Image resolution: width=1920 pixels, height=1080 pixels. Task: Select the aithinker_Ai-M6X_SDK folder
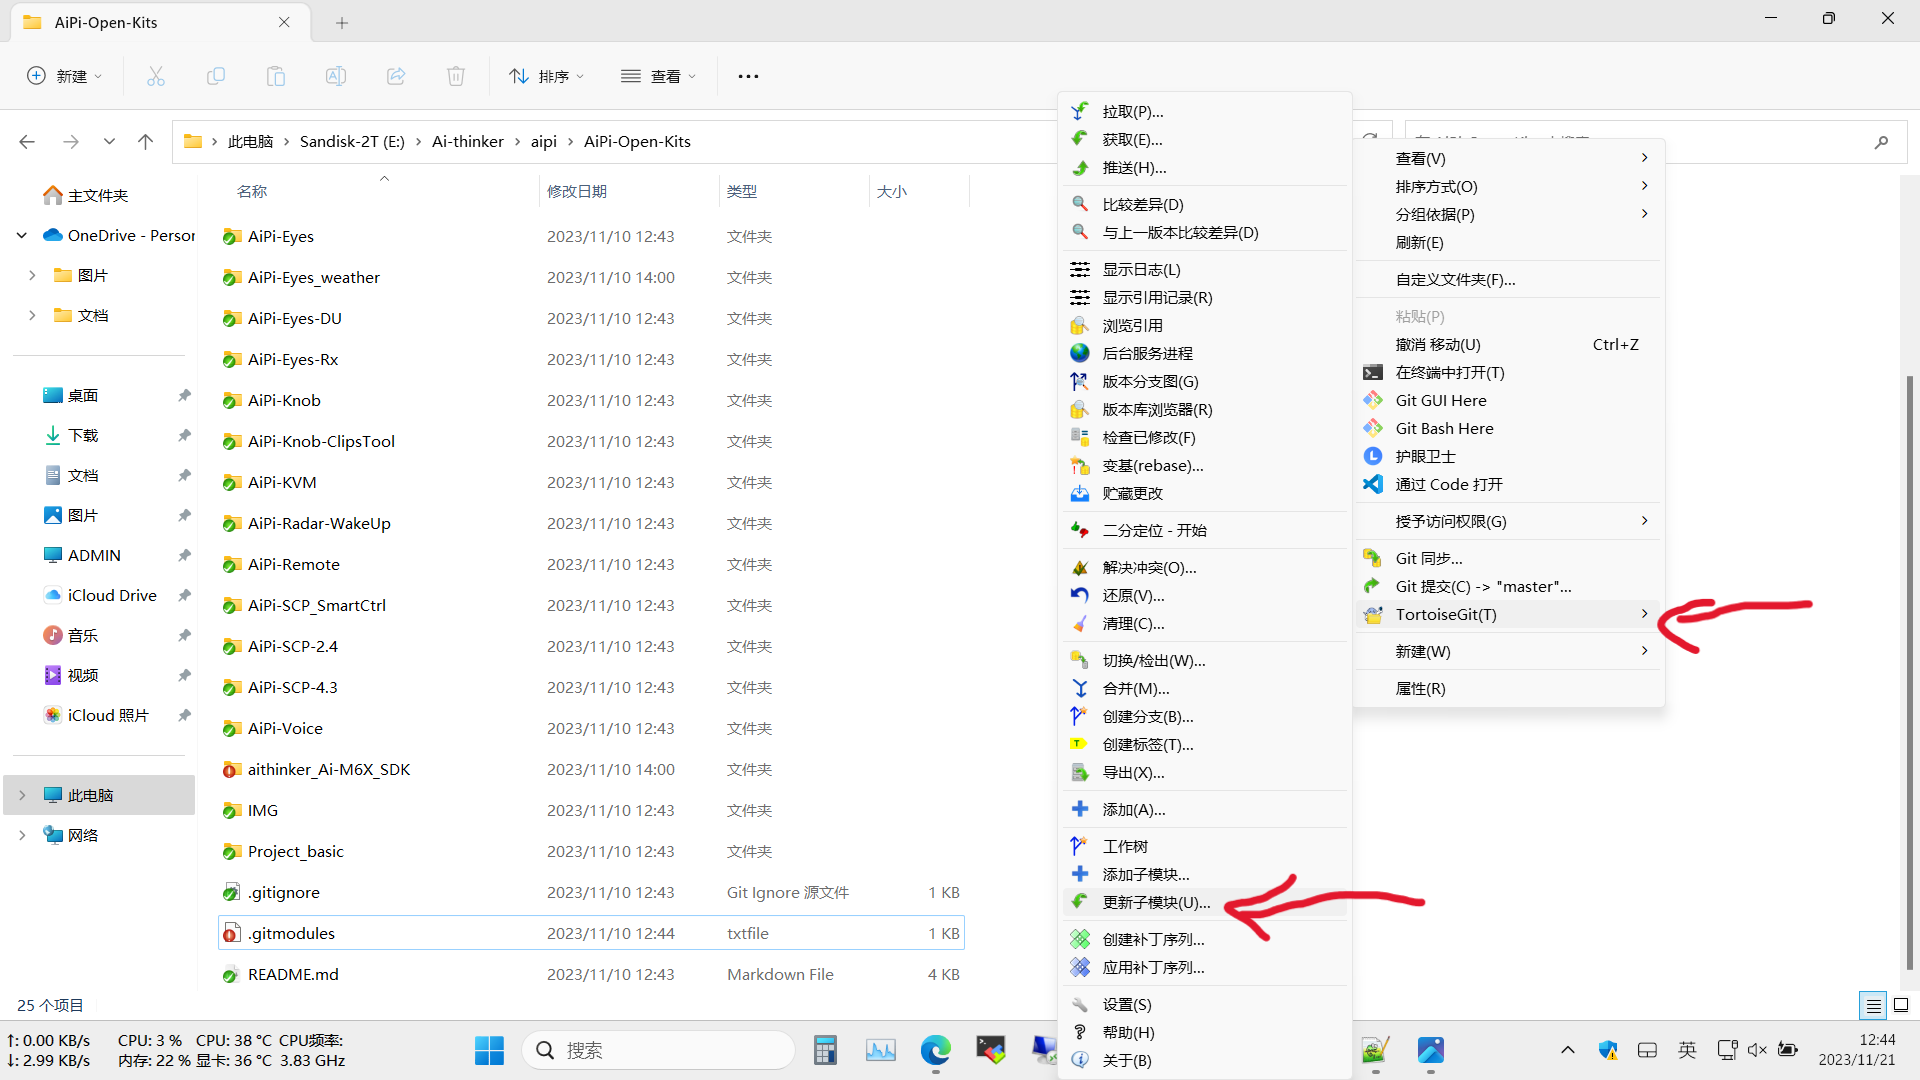(591, 769)
